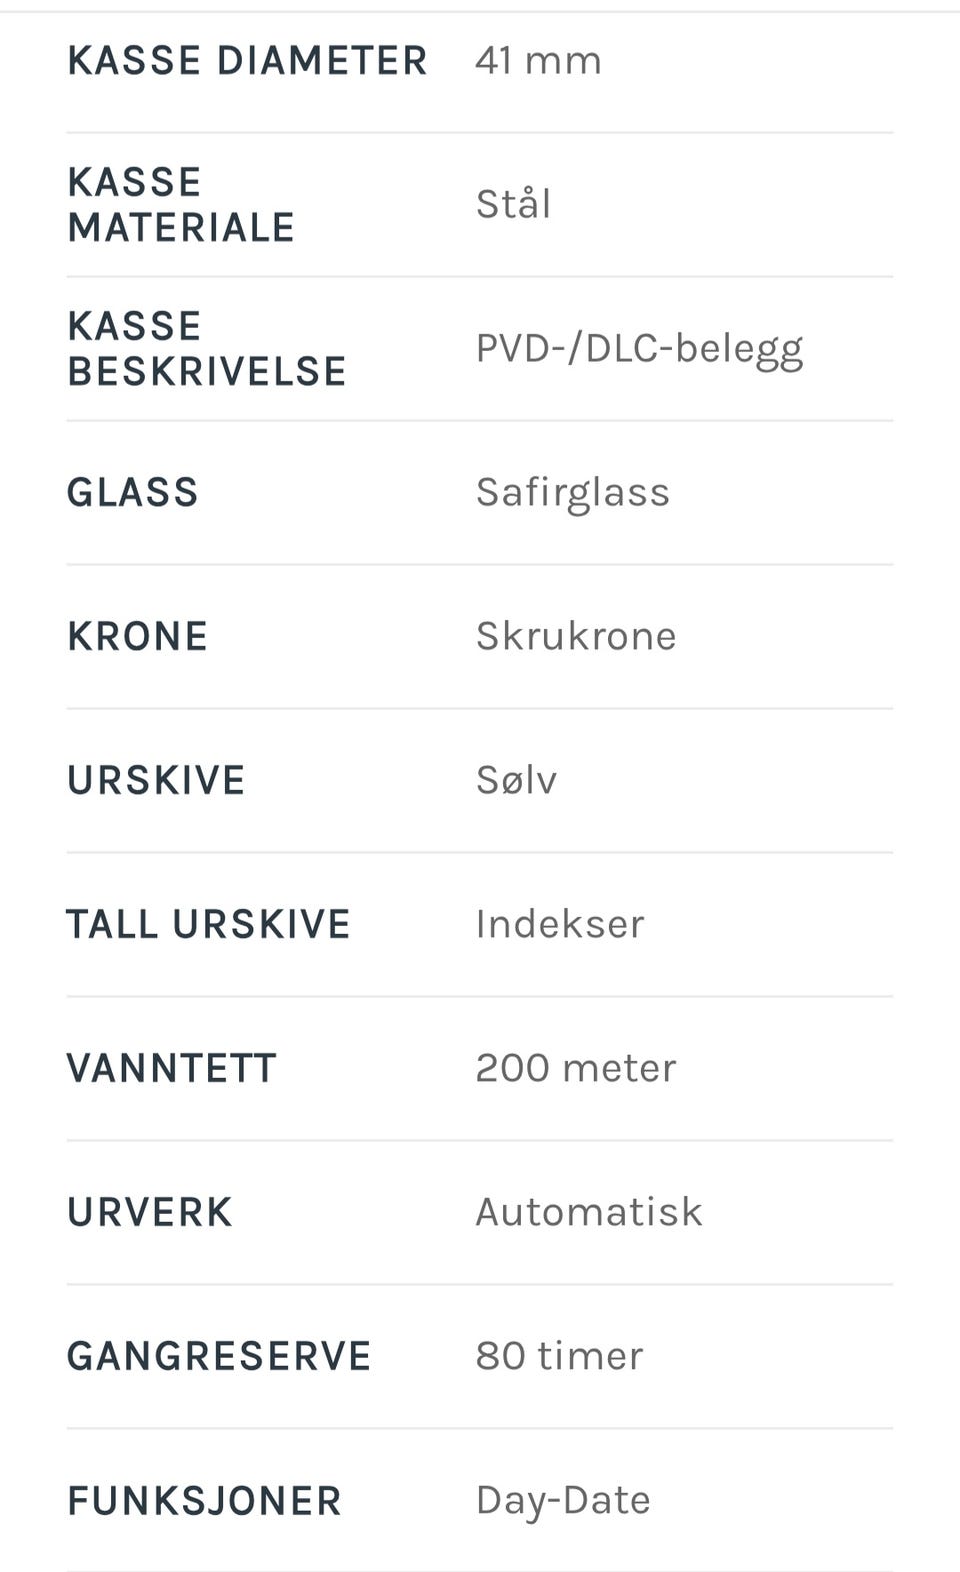Select the GANGRESERVE row label
Image resolution: width=960 pixels, height=1572 pixels.
(x=219, y=1357)
